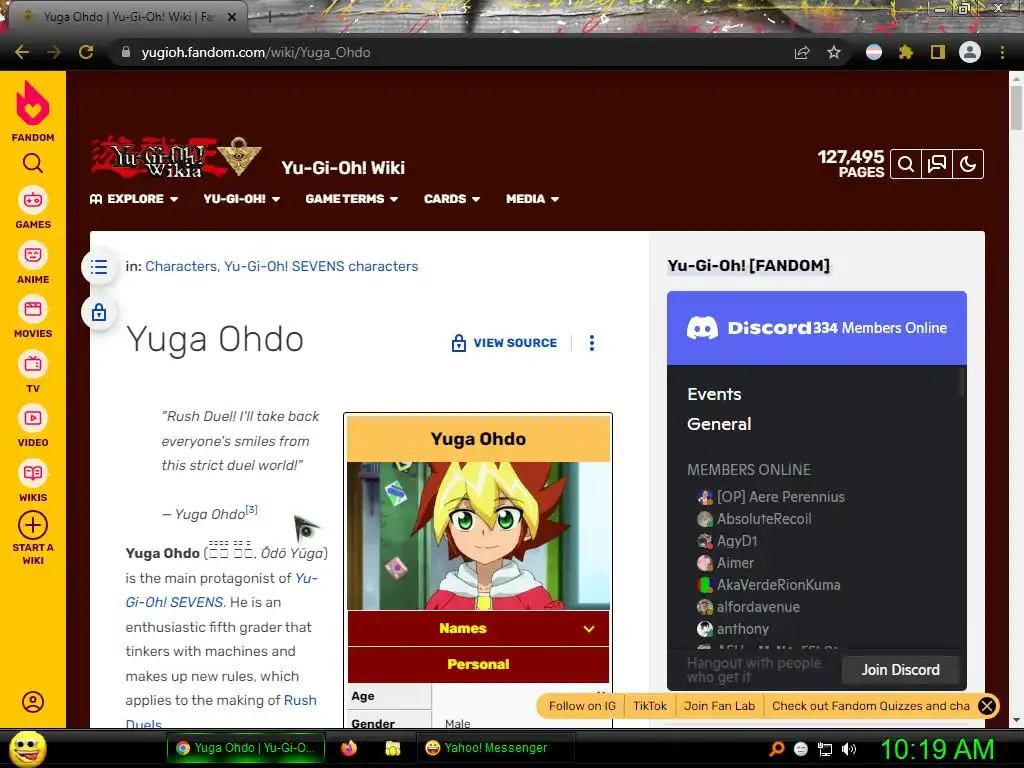
Task: Open the user profile icon in Fandom sidebar
Action: pyautogui.click(x=33, y=702)
